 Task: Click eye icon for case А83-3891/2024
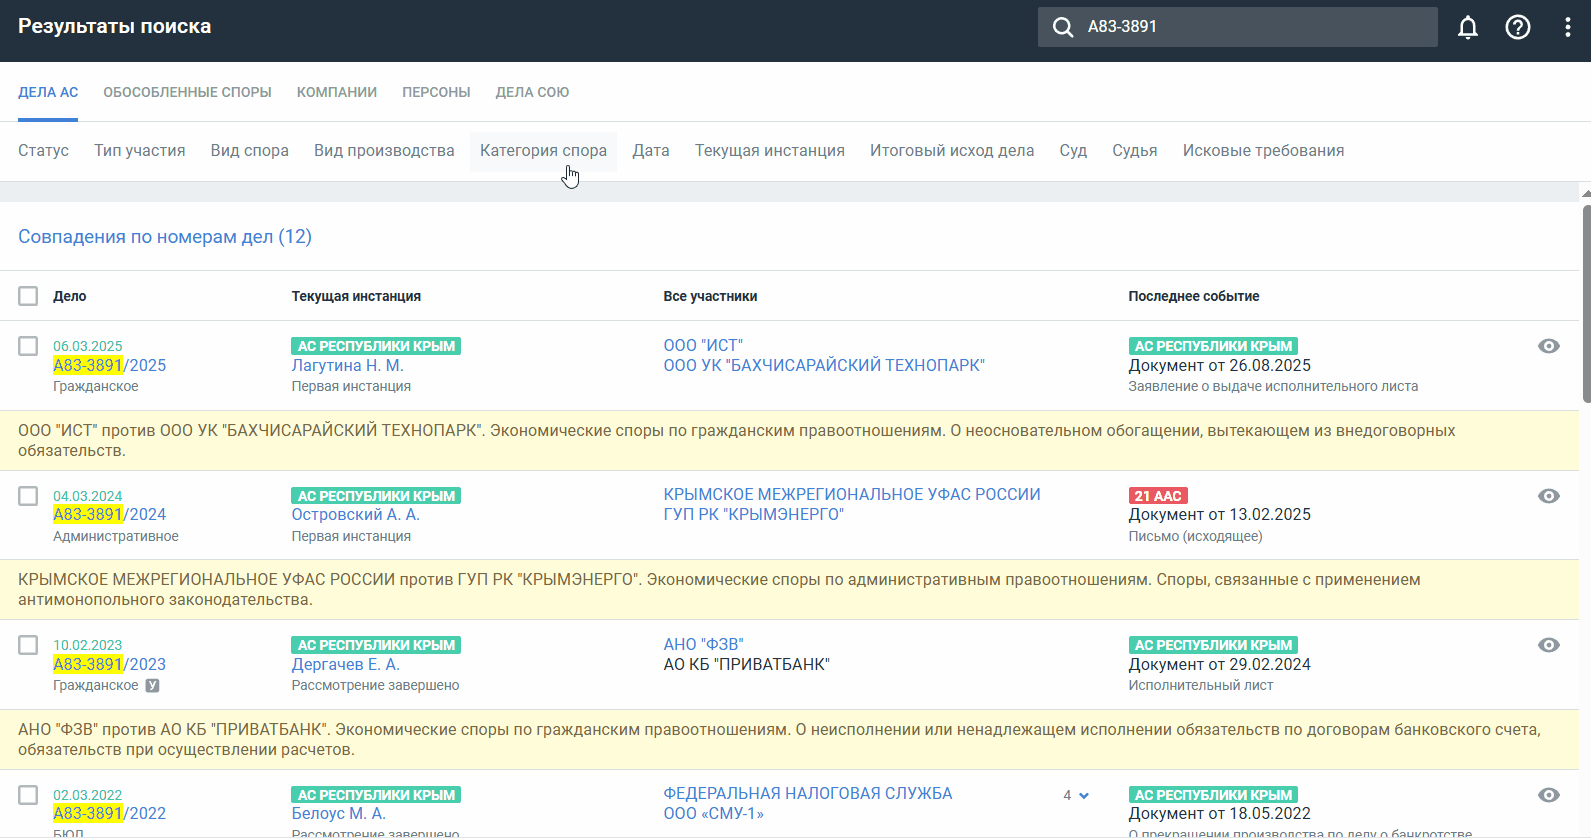click(x=1548, y=496)
